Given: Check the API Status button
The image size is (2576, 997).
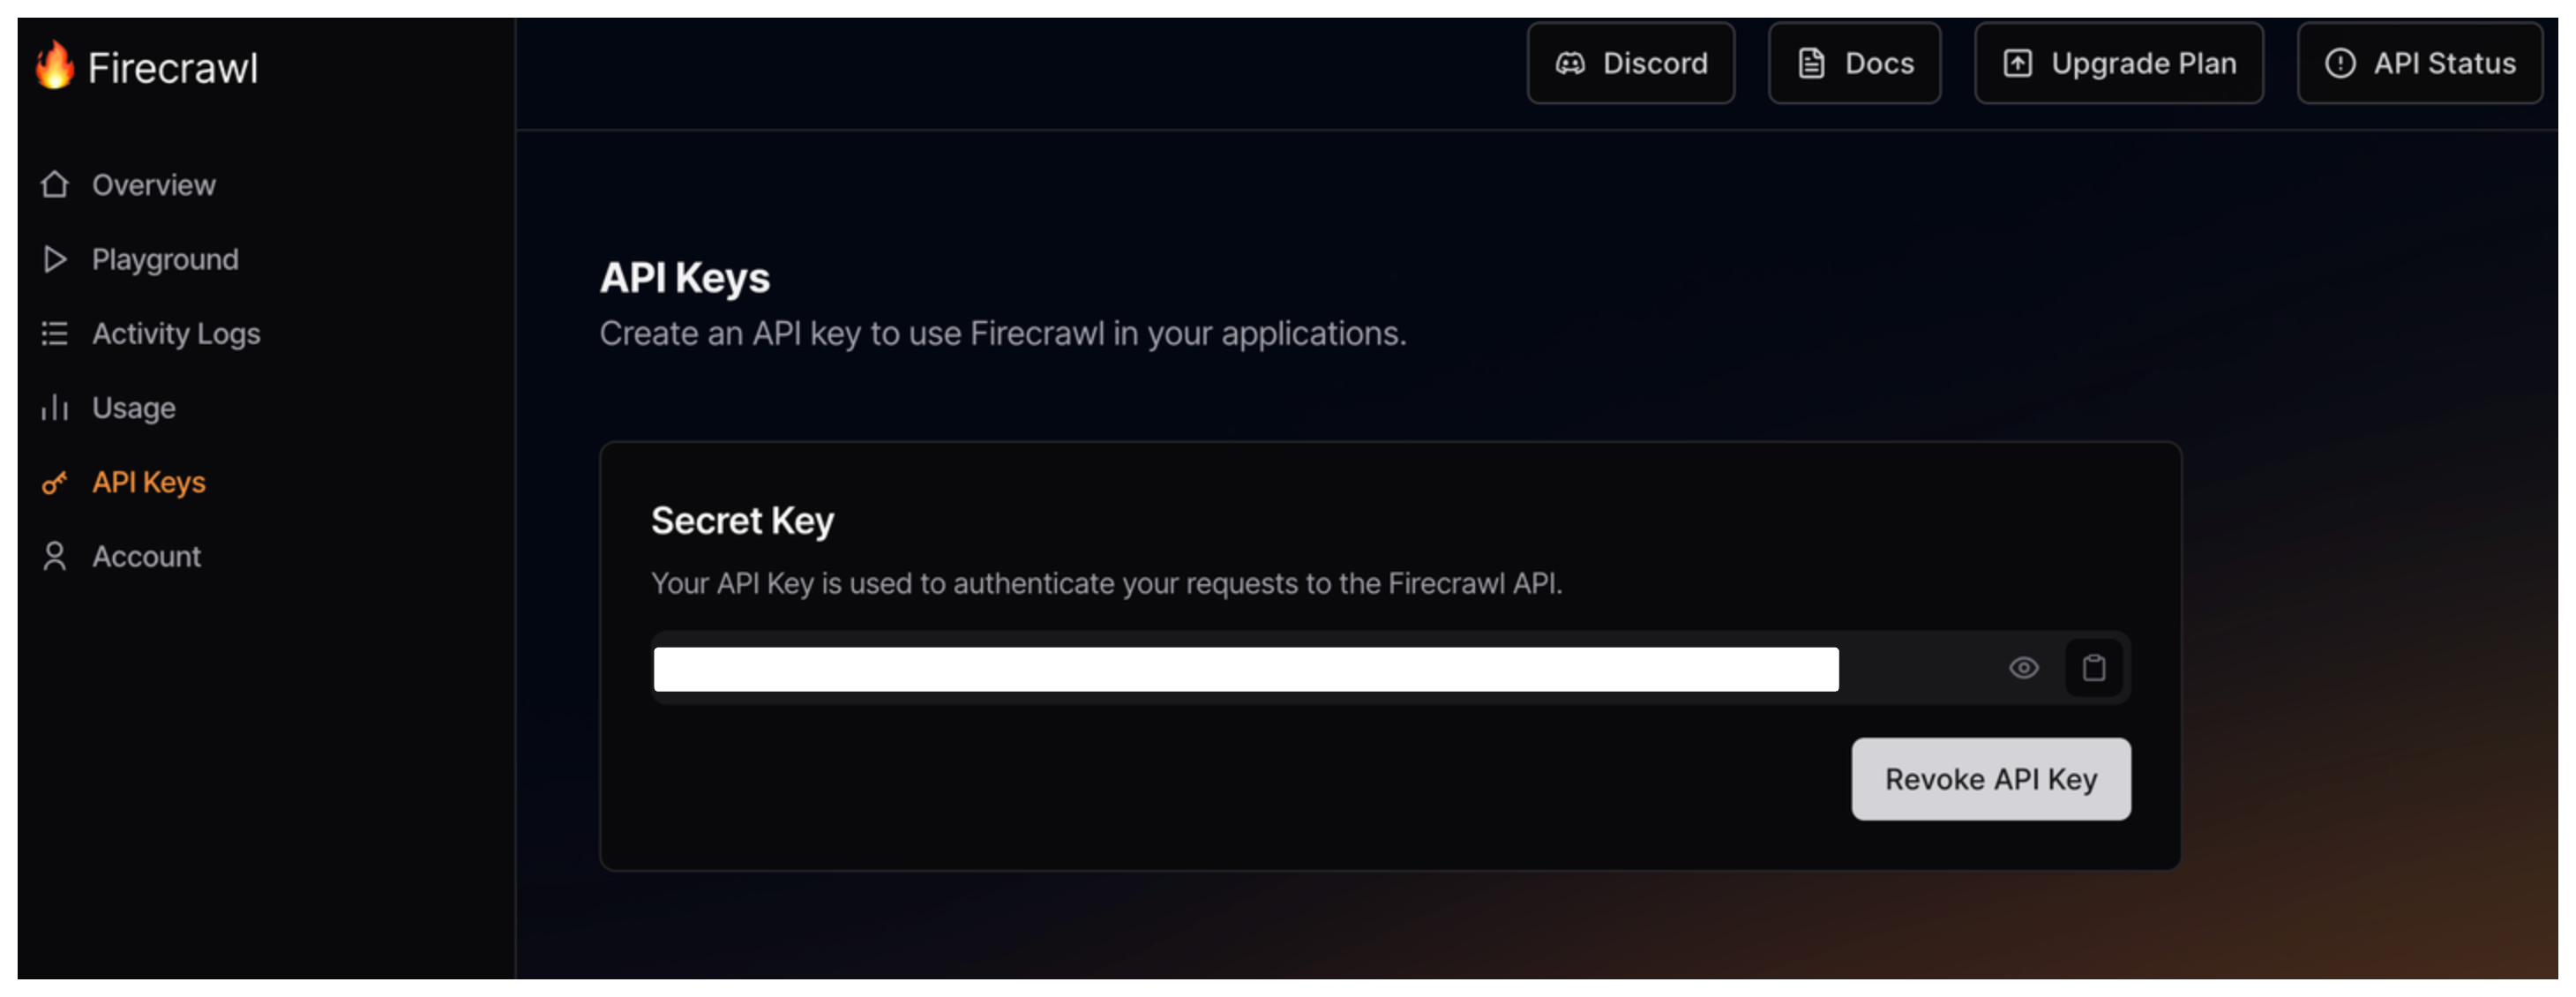Looking at the screenshot, I should (2419, 64).
